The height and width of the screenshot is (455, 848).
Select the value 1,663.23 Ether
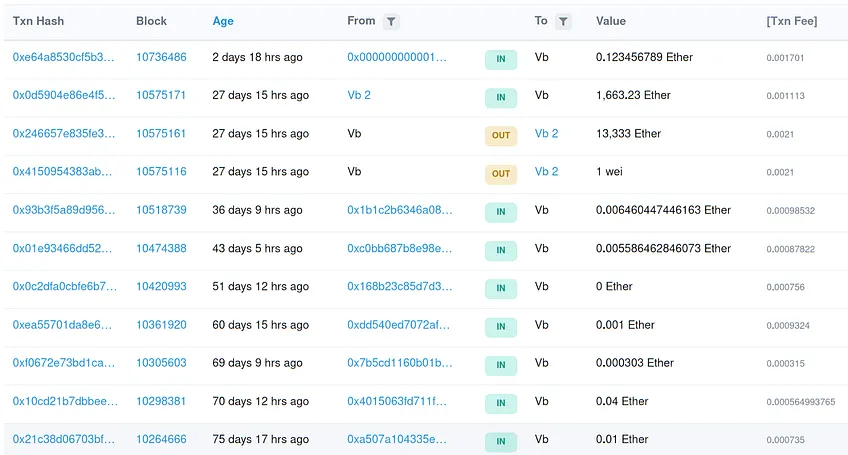[633, 95]
